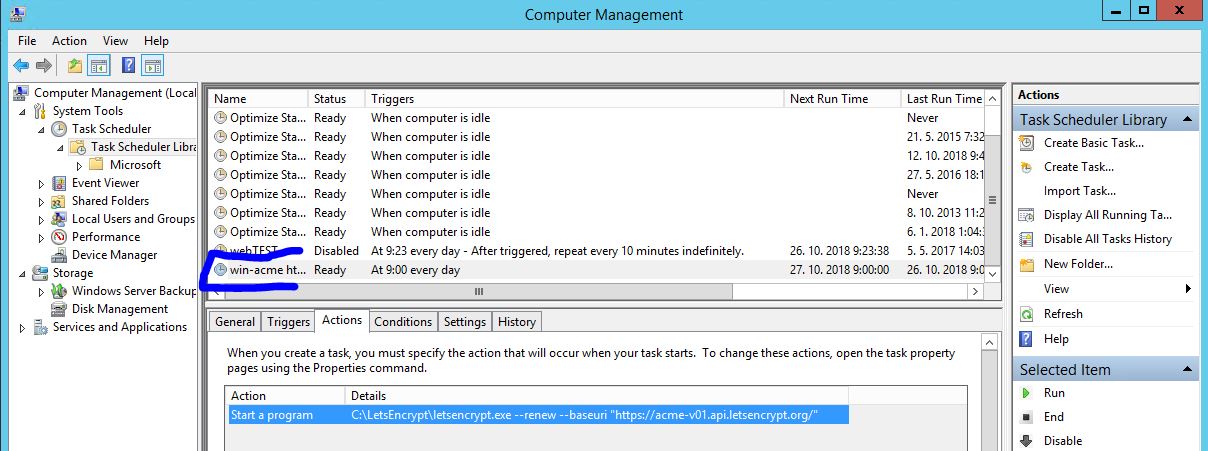
Task: Click the Up one level folder icon
Action: point(75,66)
